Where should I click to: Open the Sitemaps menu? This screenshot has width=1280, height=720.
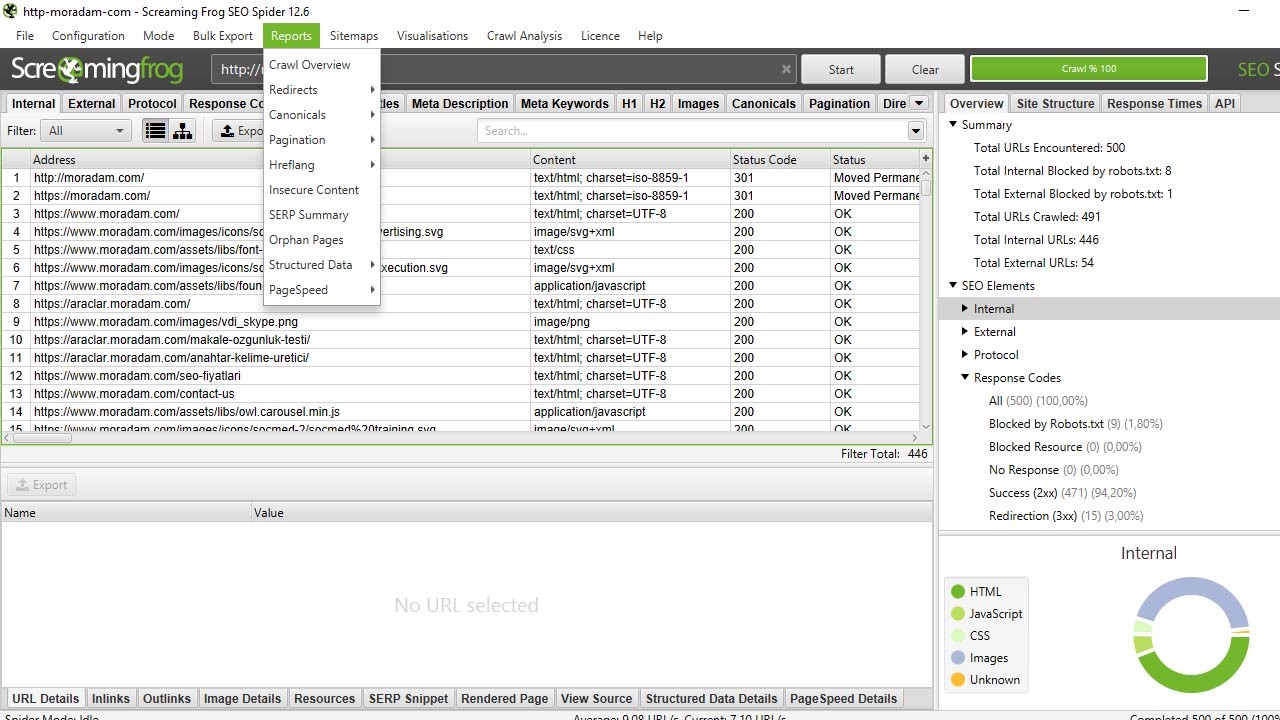point(354,36)
